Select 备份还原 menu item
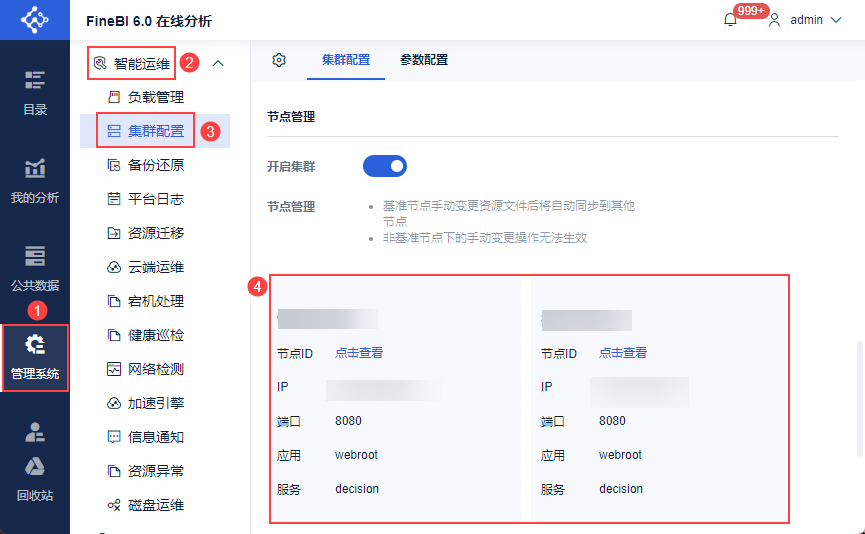This screenshot has height=534, width=865. (155, 165)
